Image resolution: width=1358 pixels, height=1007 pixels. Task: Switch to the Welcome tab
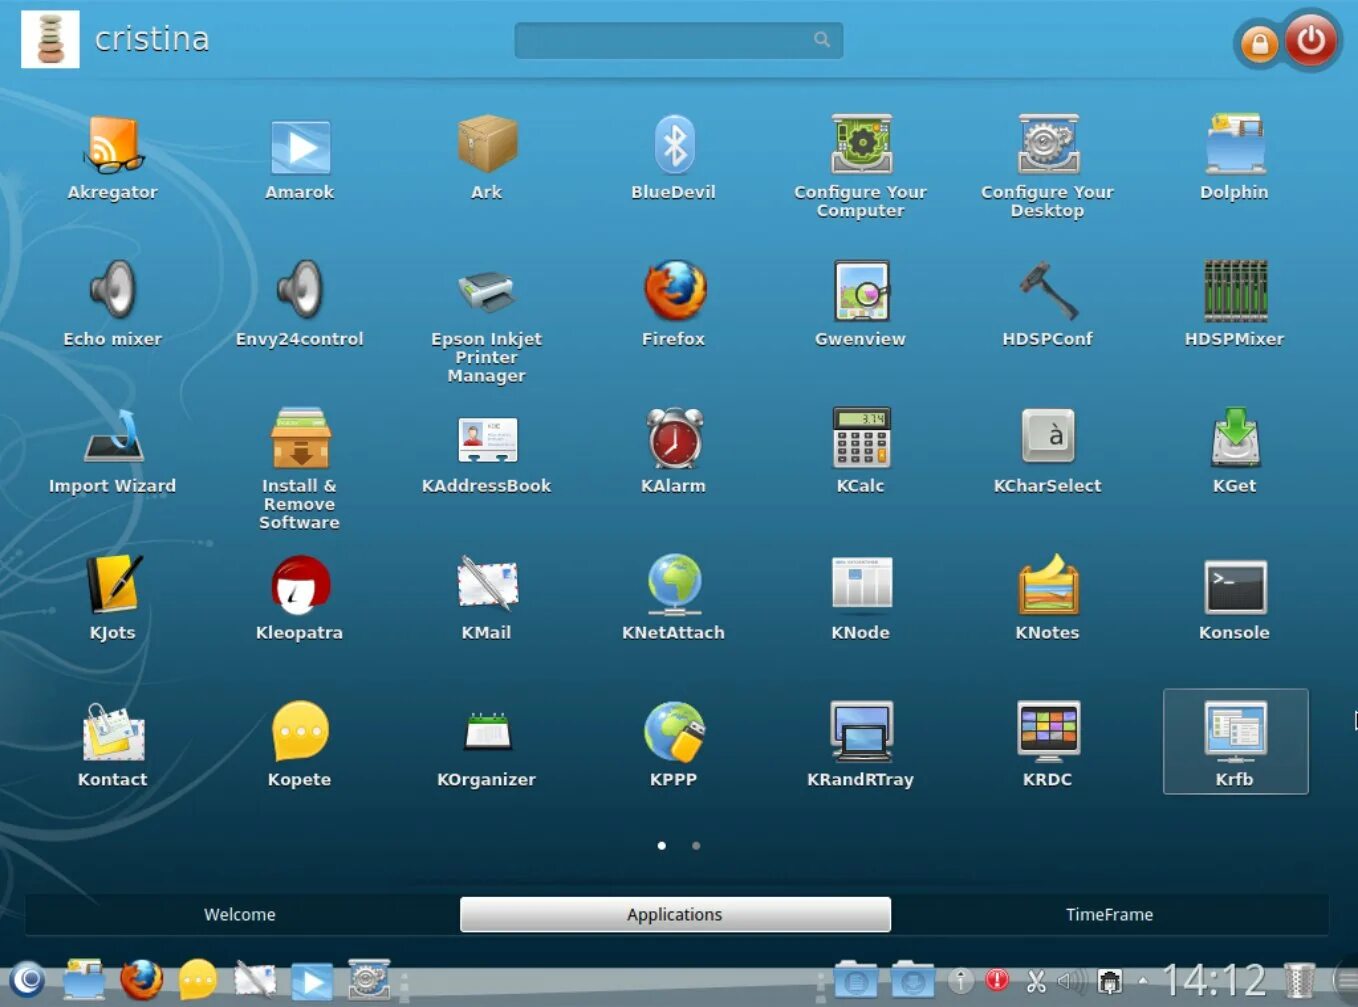click(x=240, y=914)
